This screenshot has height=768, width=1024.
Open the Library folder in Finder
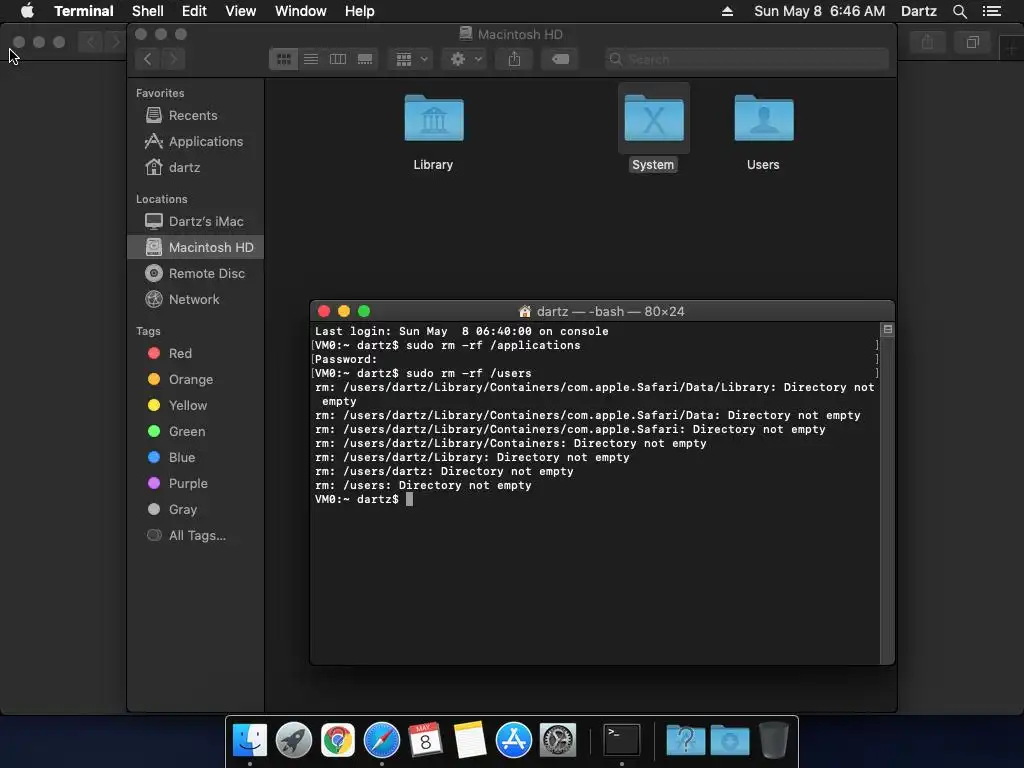(x=434, y=119)
